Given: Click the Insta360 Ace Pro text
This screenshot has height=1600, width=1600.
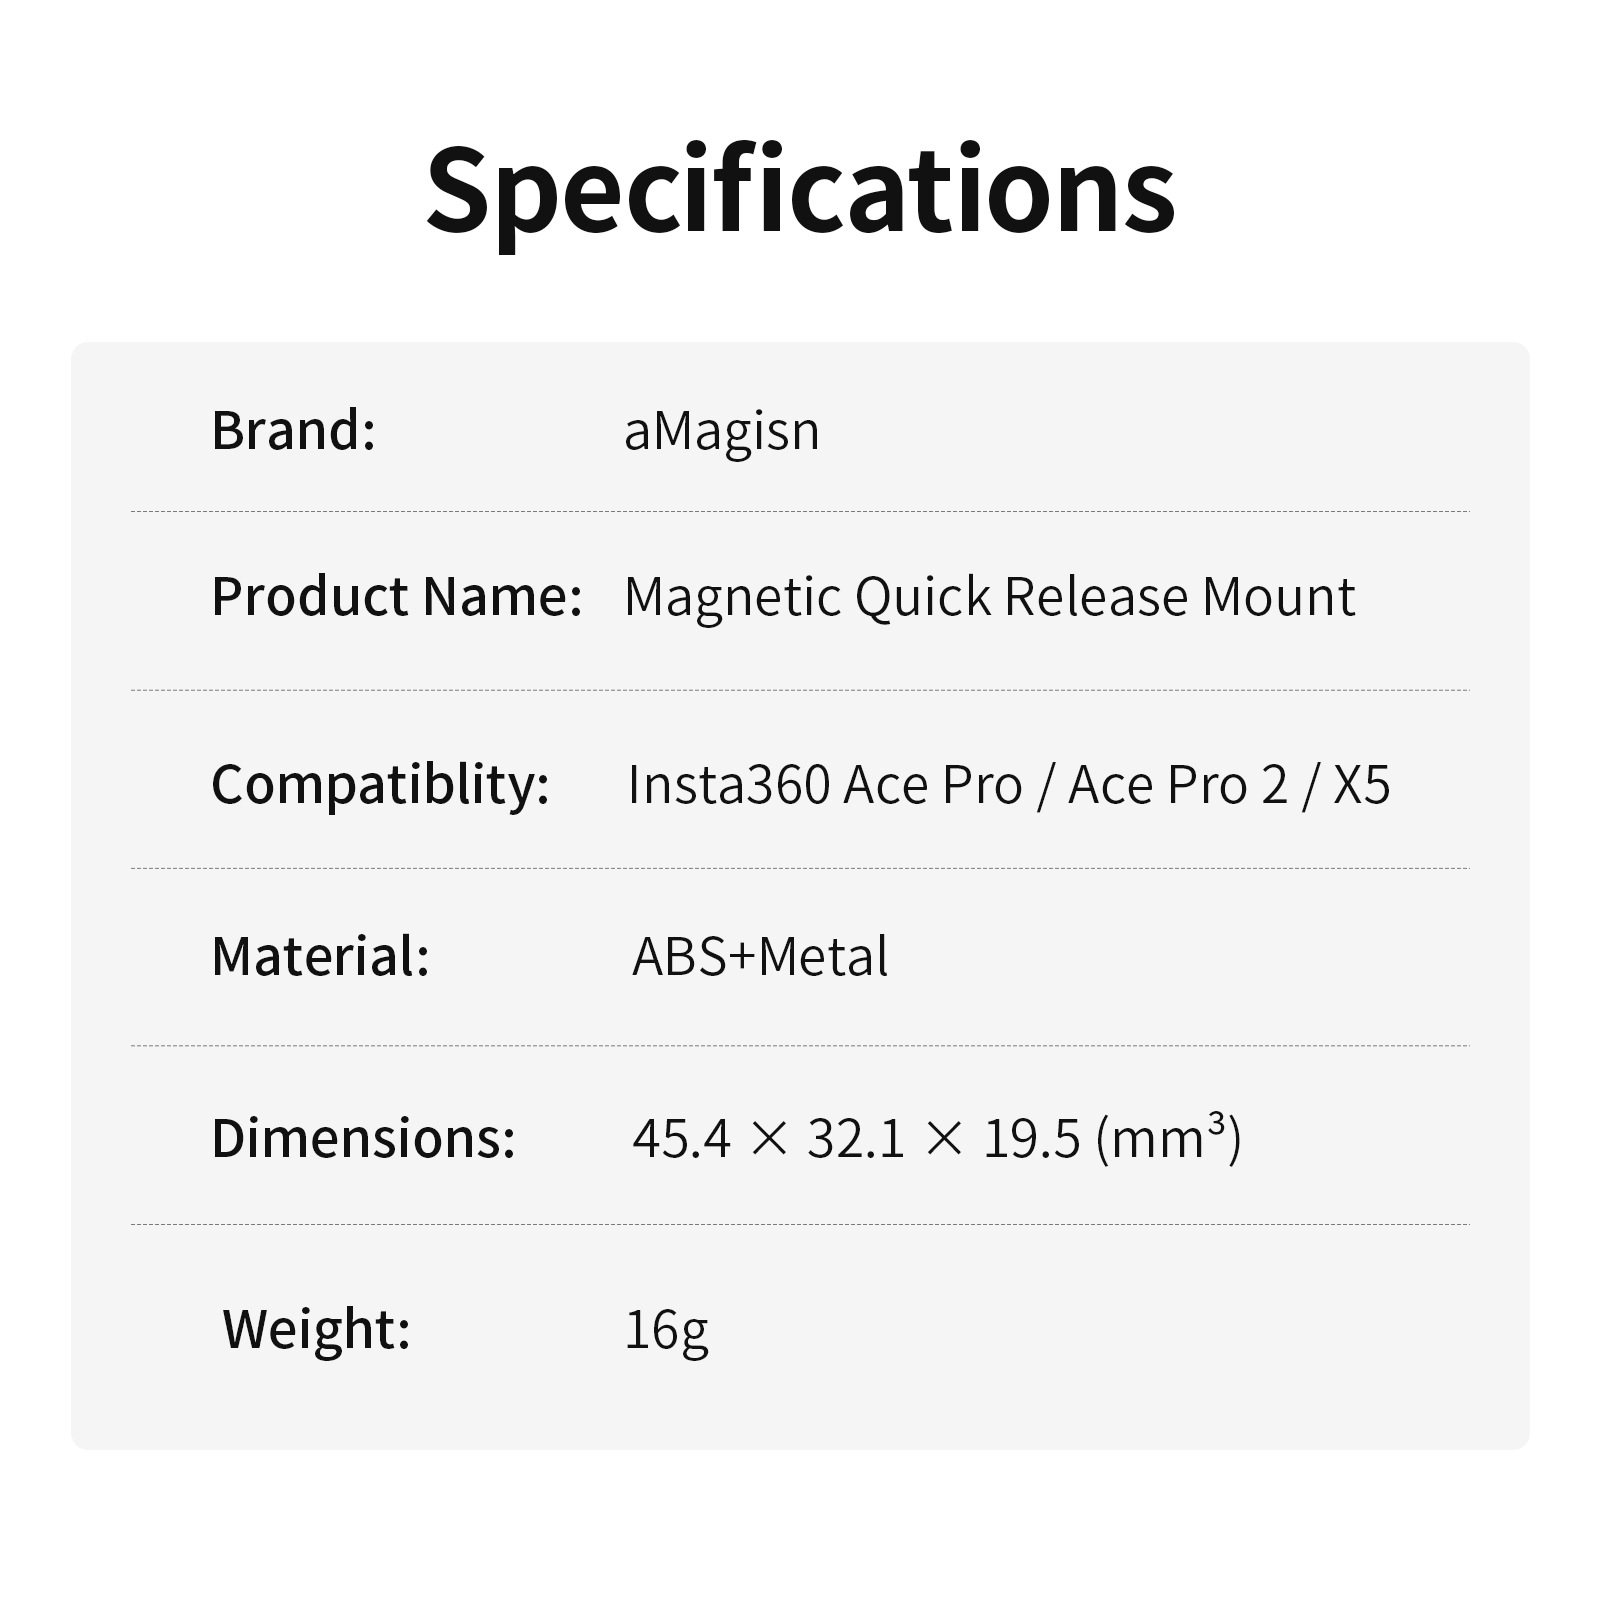Looking at the screenshot, I should coord(825,784).
